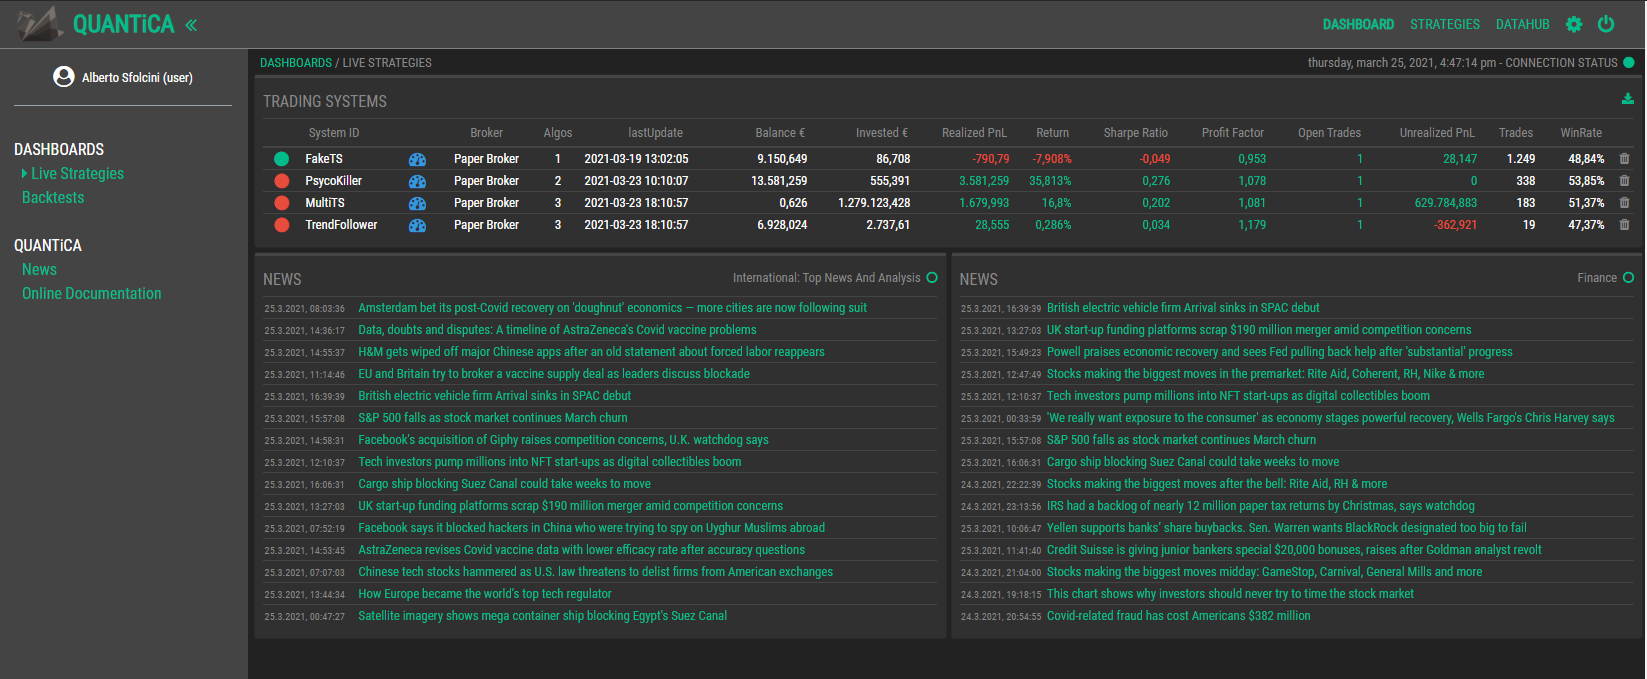Screen dimensions: 1647x679
Task: Open the Chinese tech stocks hammered article
Action: tap(596, 572)
